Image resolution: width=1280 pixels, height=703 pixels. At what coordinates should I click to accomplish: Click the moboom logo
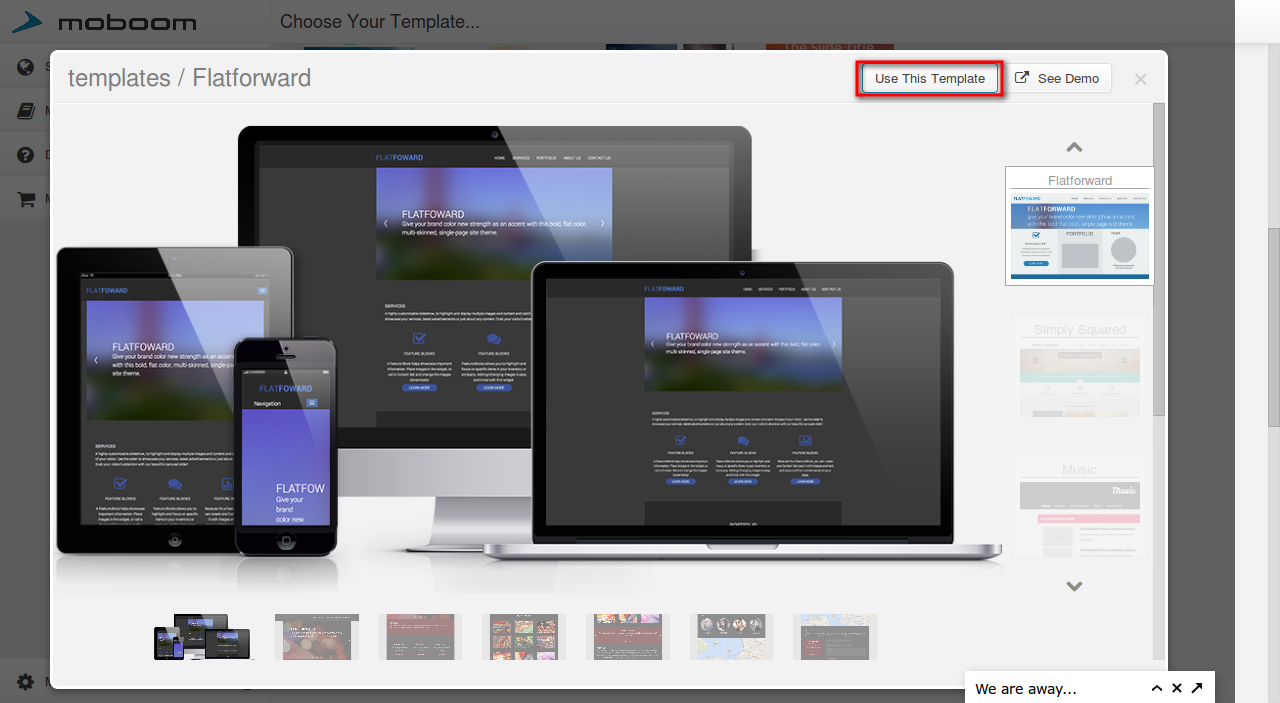110,22
